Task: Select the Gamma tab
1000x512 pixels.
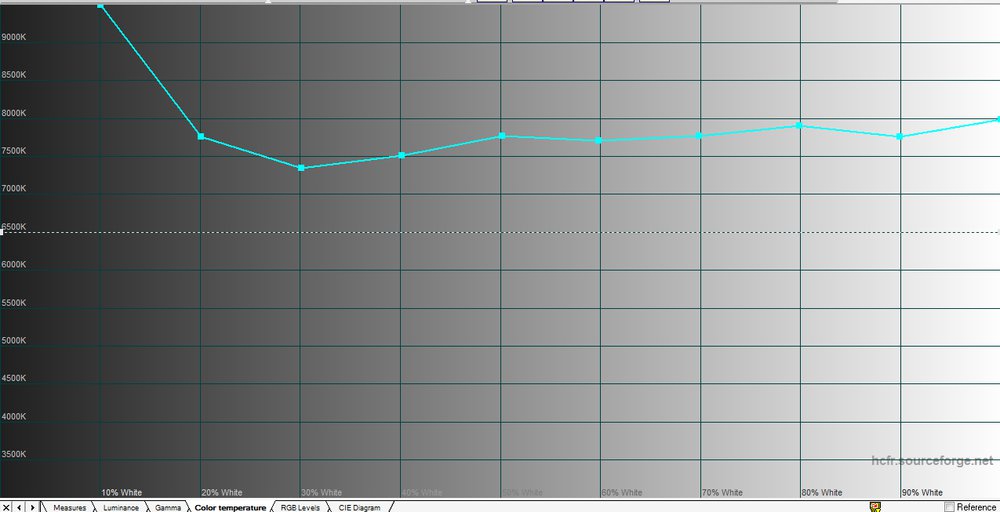Action: coord(168,507)
